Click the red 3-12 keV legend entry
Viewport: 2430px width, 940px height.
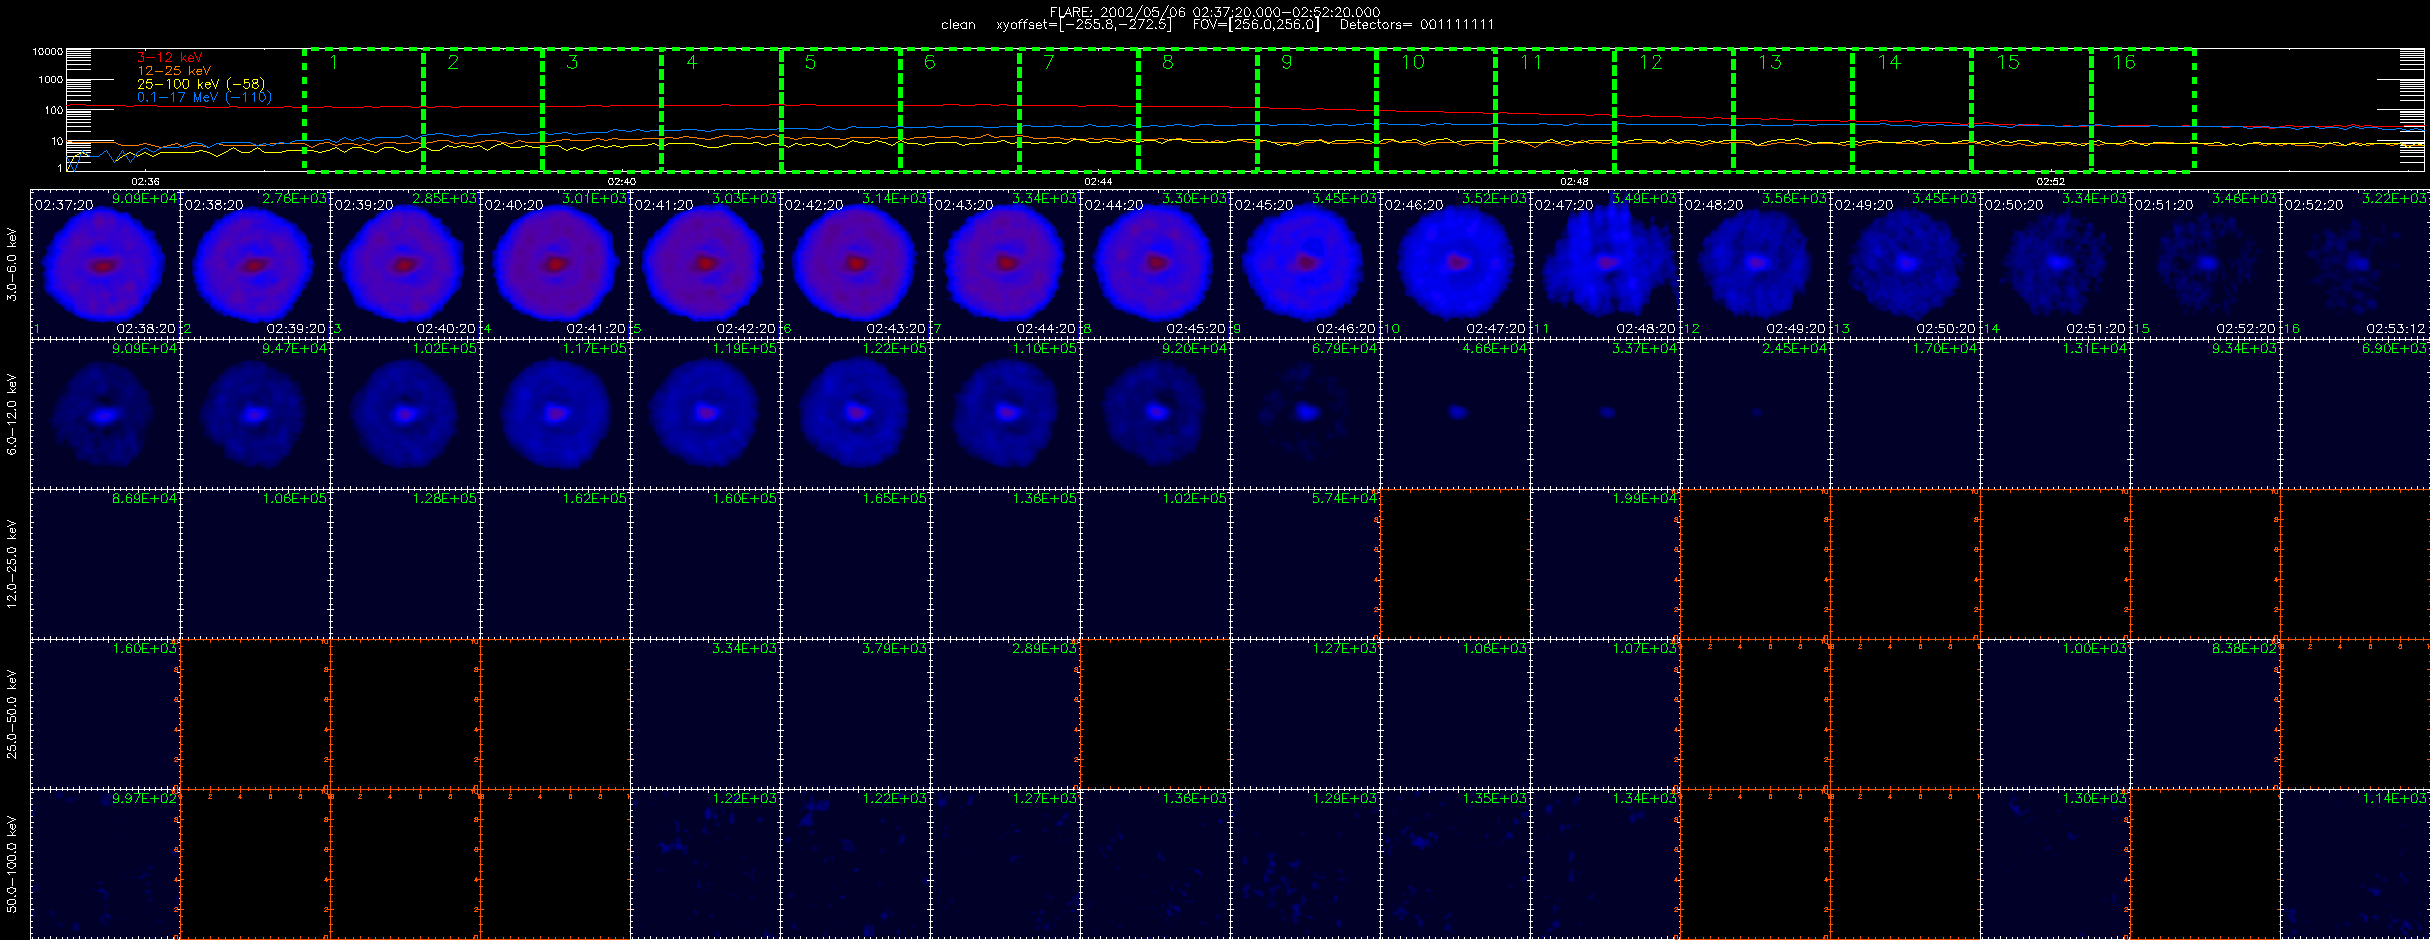point(169,58)
